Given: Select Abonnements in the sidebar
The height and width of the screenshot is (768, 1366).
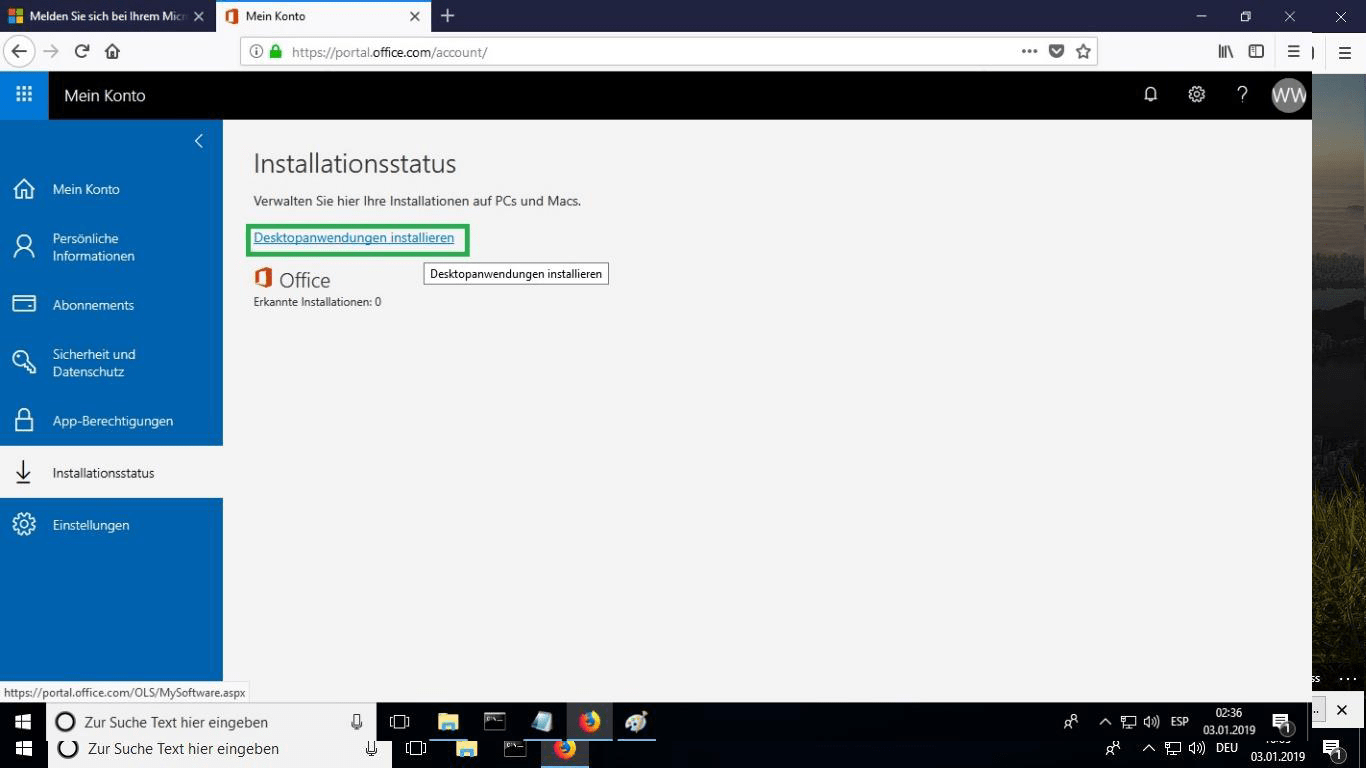Looking at the screenshot, I should [x=93, y=305].
